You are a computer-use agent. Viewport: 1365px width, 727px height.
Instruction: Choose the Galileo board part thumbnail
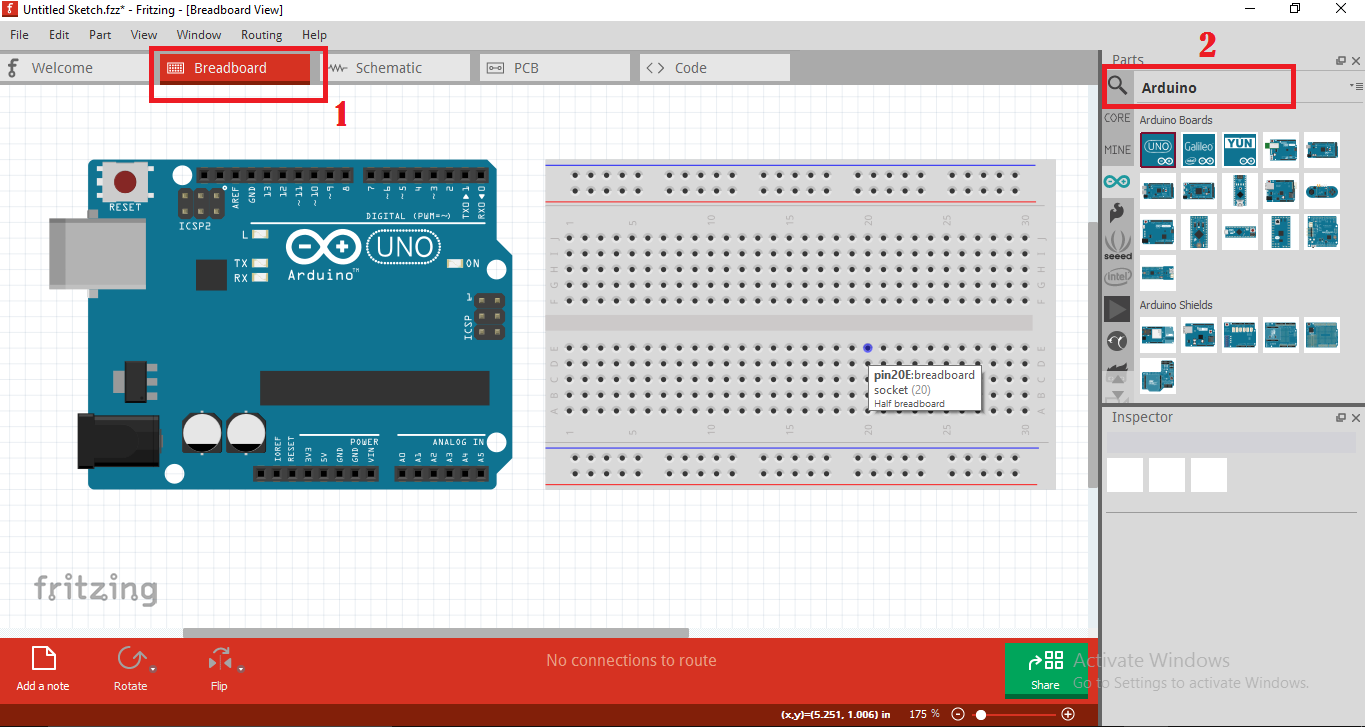1199,149
